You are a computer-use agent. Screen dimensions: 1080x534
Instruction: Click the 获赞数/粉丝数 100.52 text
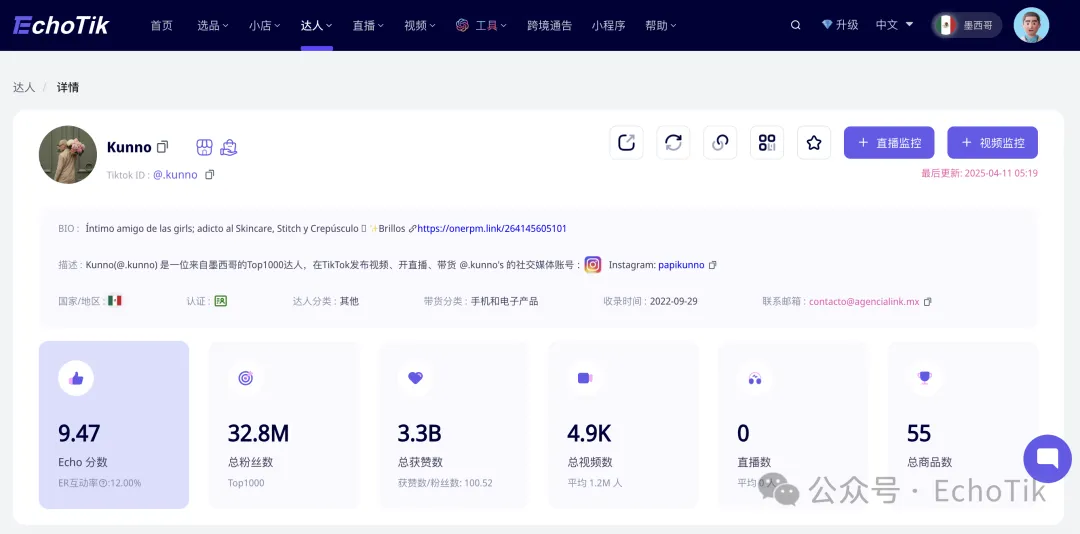coord(445,483)
